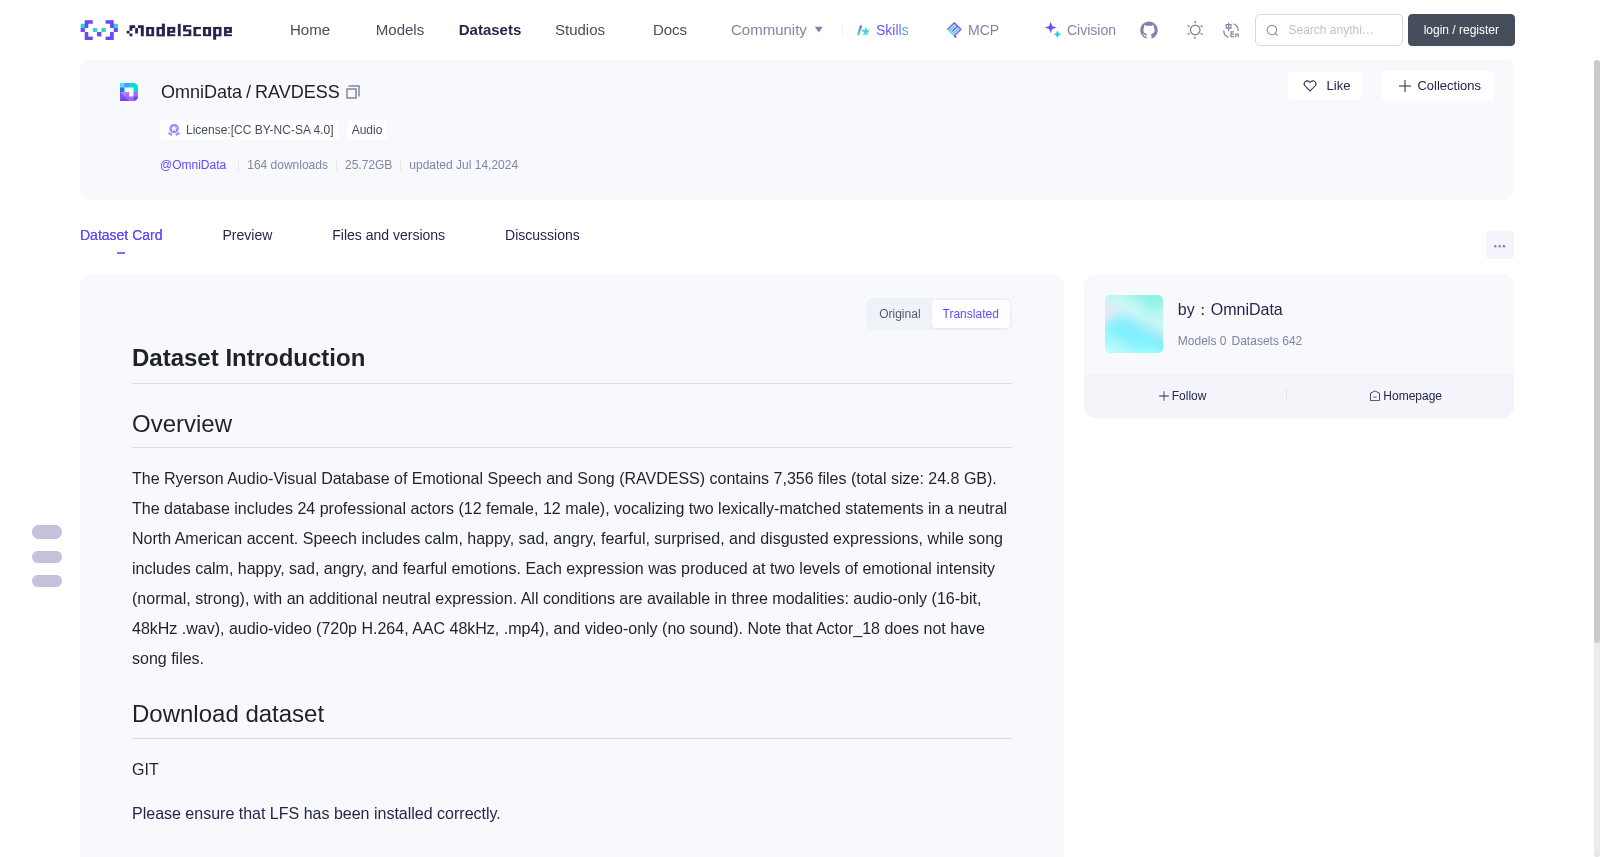
Task: Click the search magnifier icon
Action: point(1272,30)
